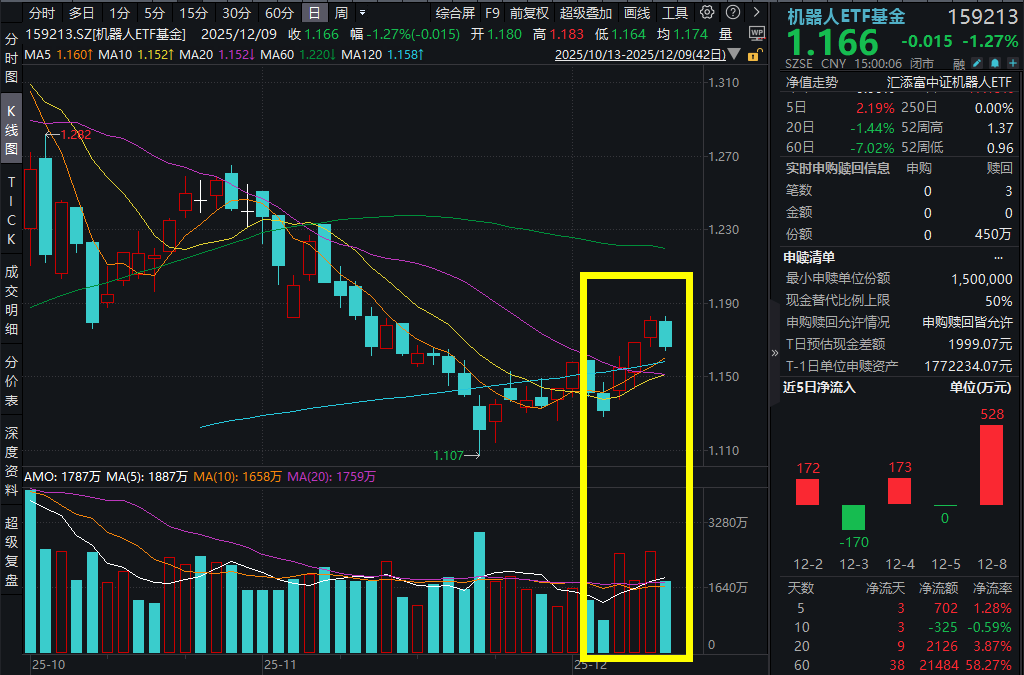Image resolution: width=1024 pixels, height=675 pixels.
Task: Click the plus icon to add to watchlist
Action: [1014, 62]
